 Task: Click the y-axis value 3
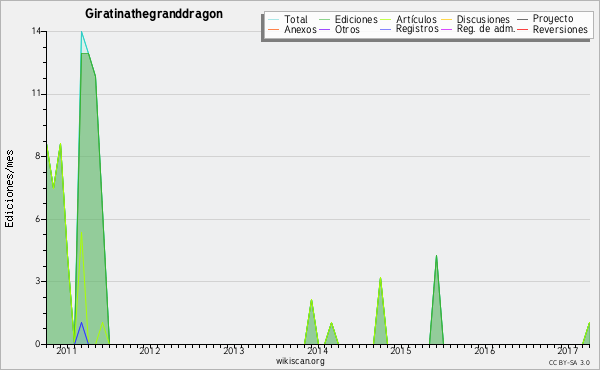click(x=38, y=281)
